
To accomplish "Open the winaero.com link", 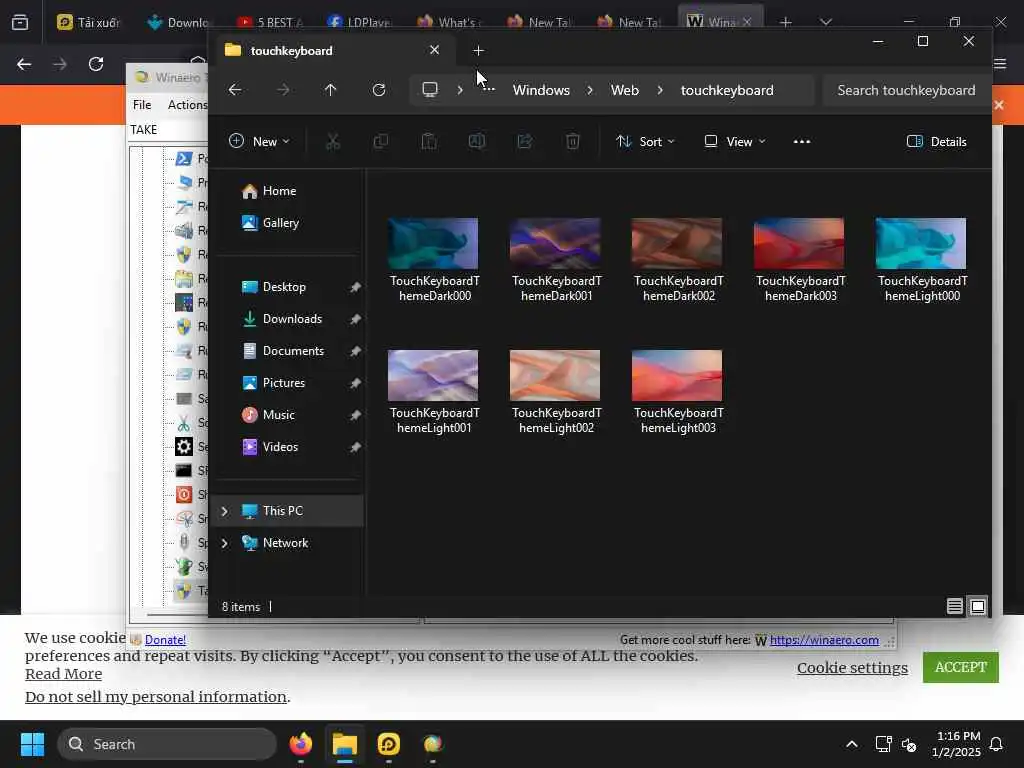I will click(x=824, y=640).
